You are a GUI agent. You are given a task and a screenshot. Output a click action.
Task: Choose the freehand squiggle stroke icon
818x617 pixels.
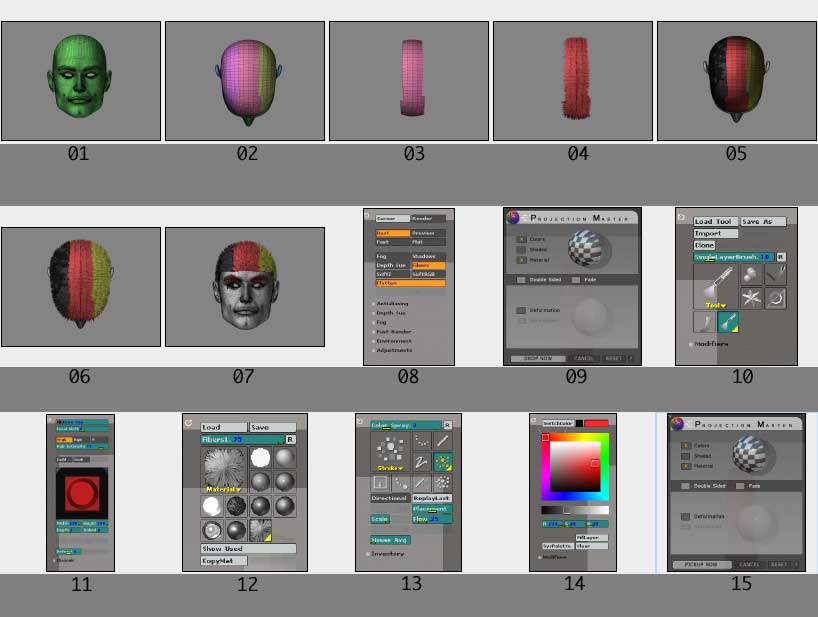tap(421, 462)
